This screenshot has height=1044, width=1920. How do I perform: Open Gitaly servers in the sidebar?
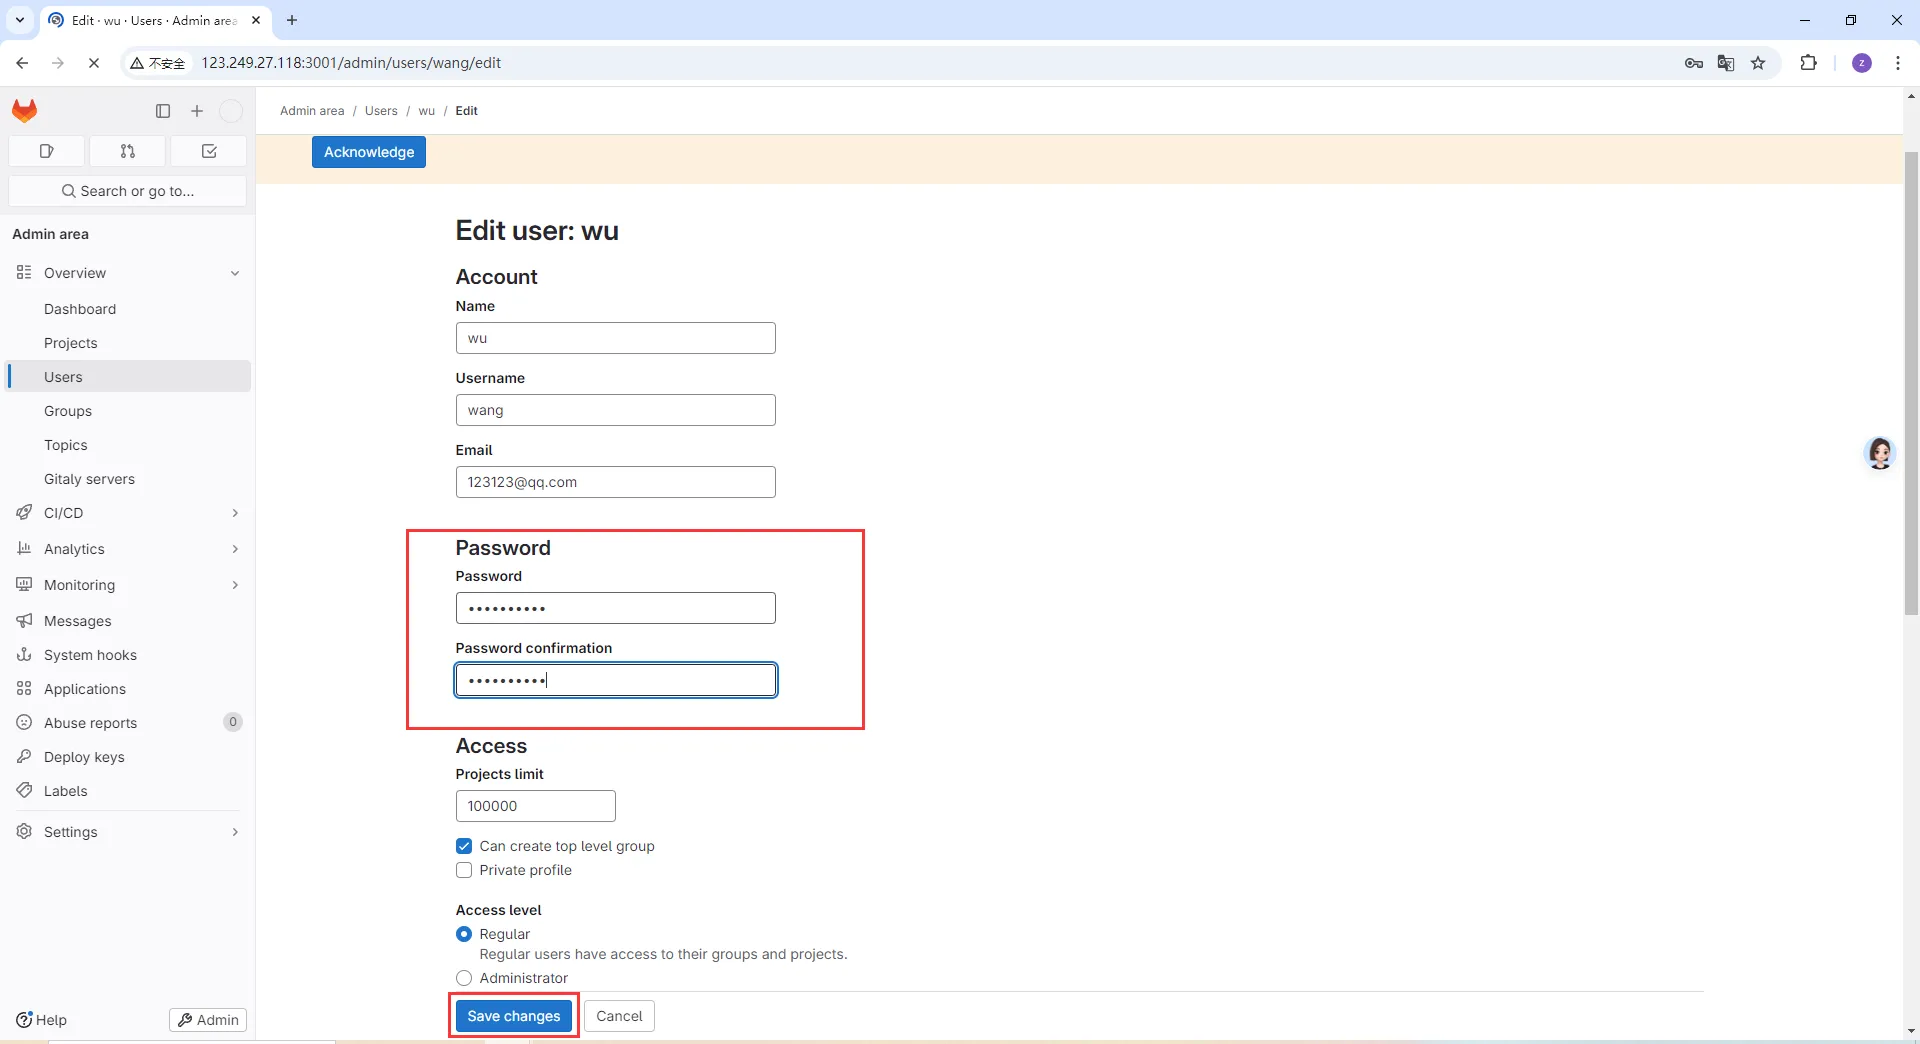[x=127, y=479]
